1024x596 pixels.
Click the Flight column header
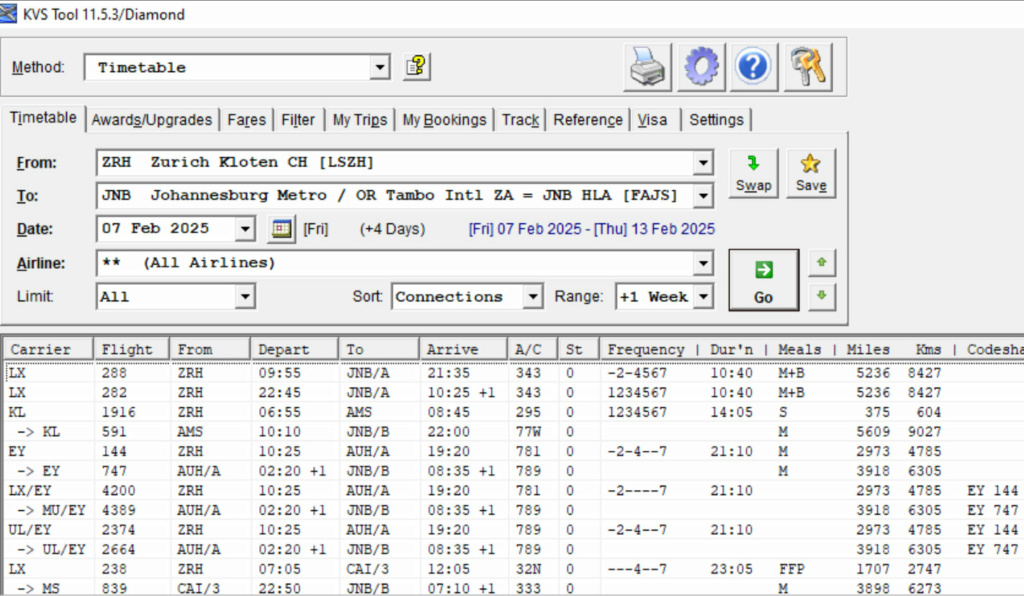pos(131,349)
